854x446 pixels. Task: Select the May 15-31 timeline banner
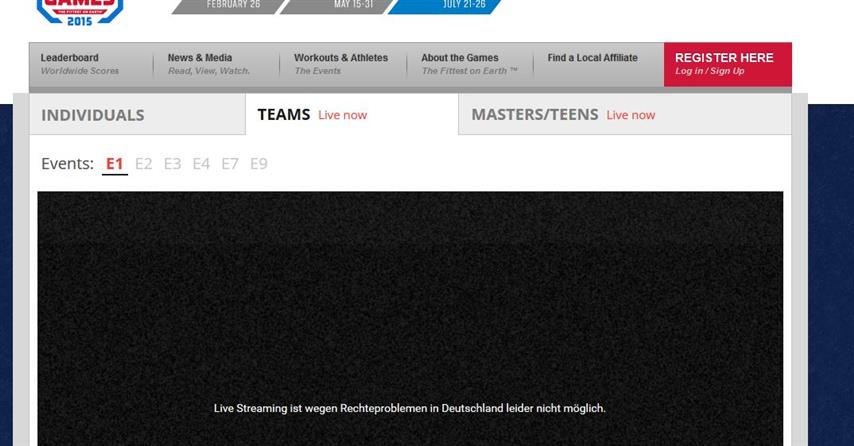tap(337, 6)
